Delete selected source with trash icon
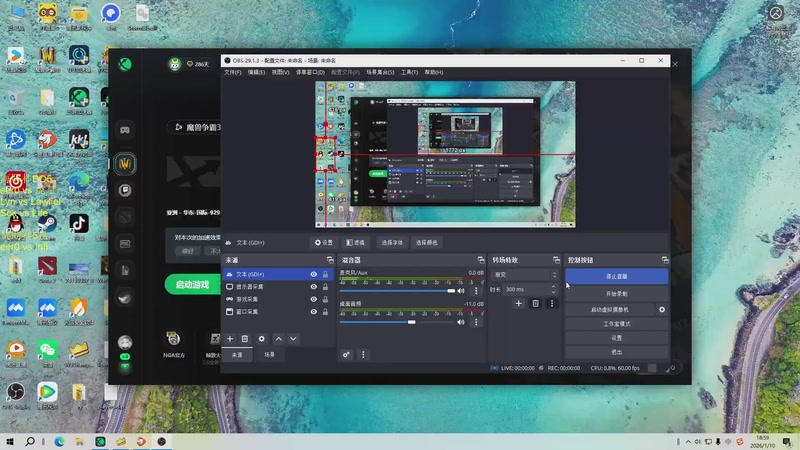The height and width of the screenshot is (450, 800). [245, 339]
